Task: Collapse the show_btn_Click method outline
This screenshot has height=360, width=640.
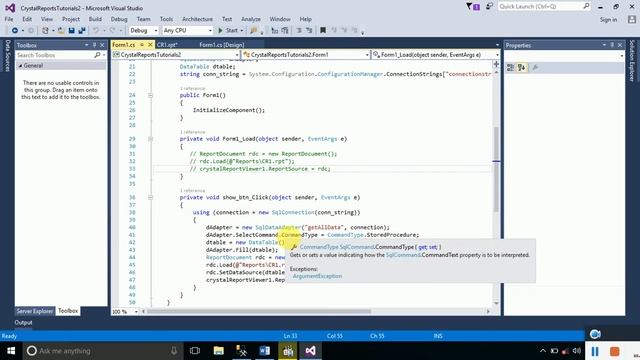Action: [150, 197]
